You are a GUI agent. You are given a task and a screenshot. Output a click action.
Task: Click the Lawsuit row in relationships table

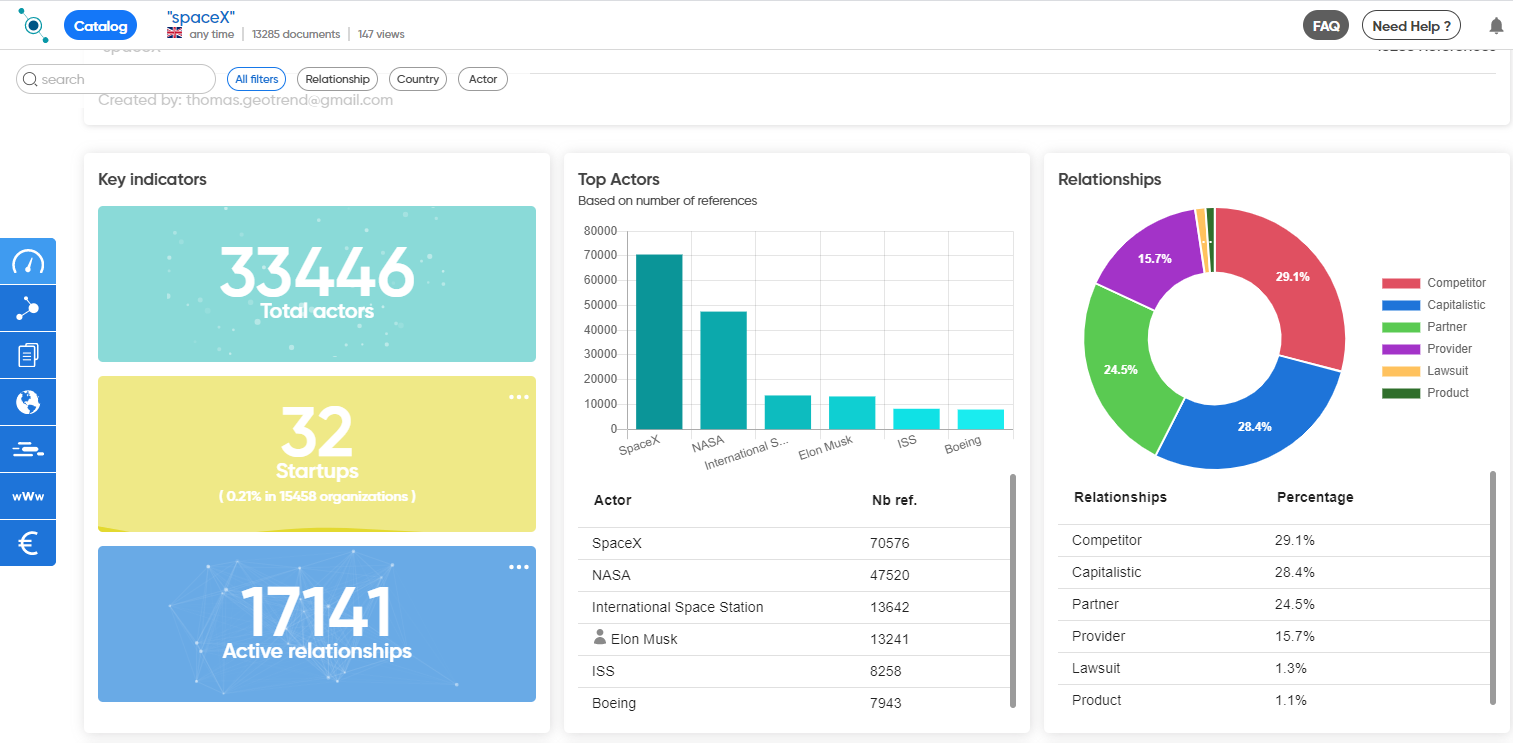coord(1274,668)
